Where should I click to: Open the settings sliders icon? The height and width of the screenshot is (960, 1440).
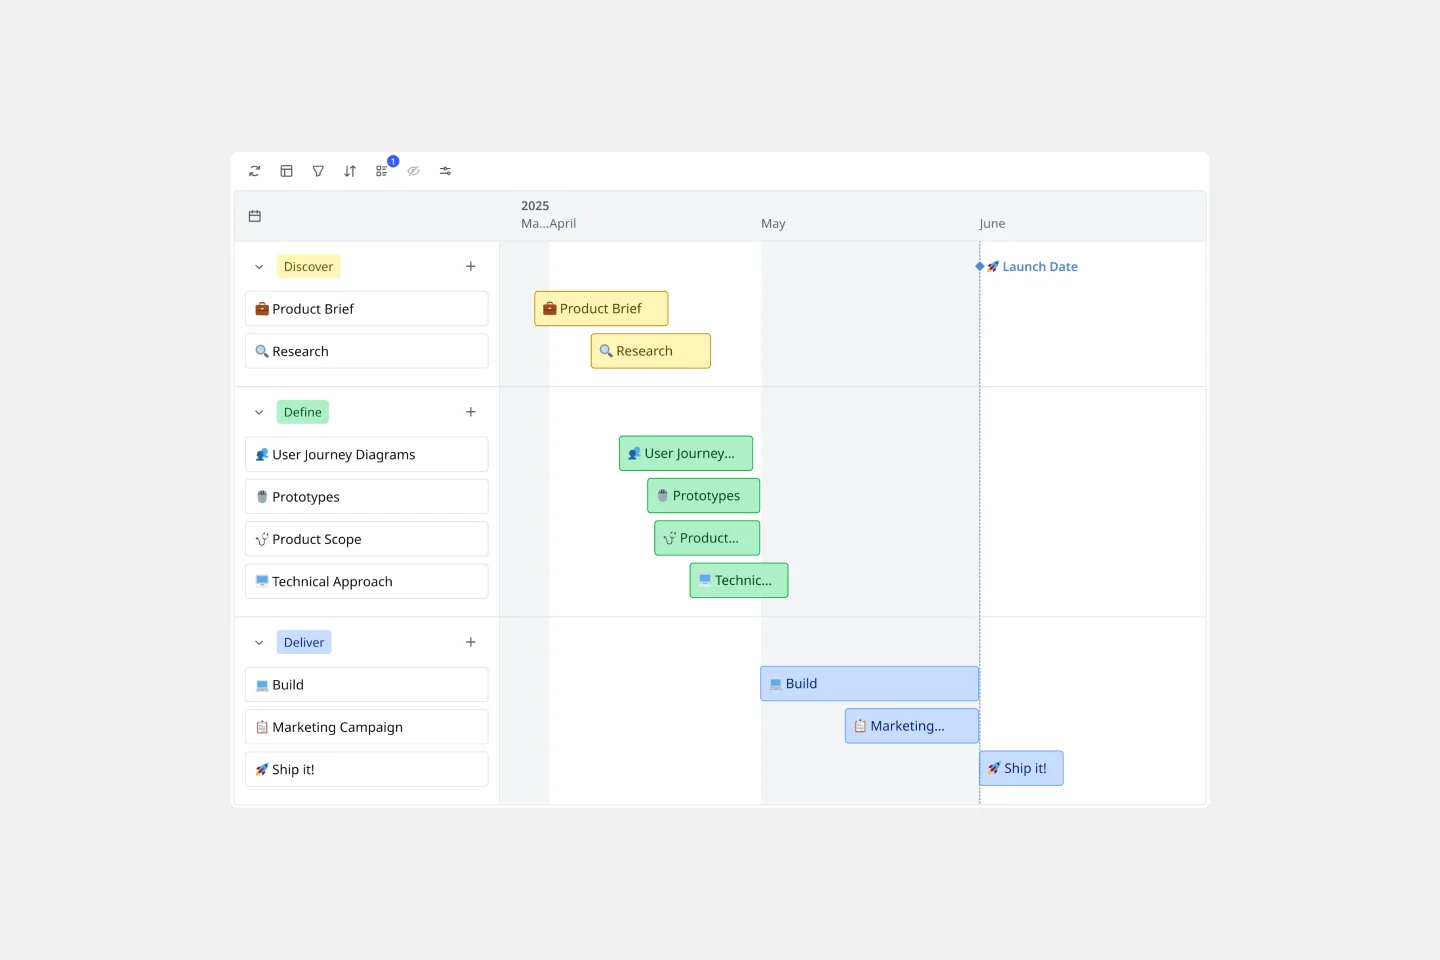click(445, 171)
